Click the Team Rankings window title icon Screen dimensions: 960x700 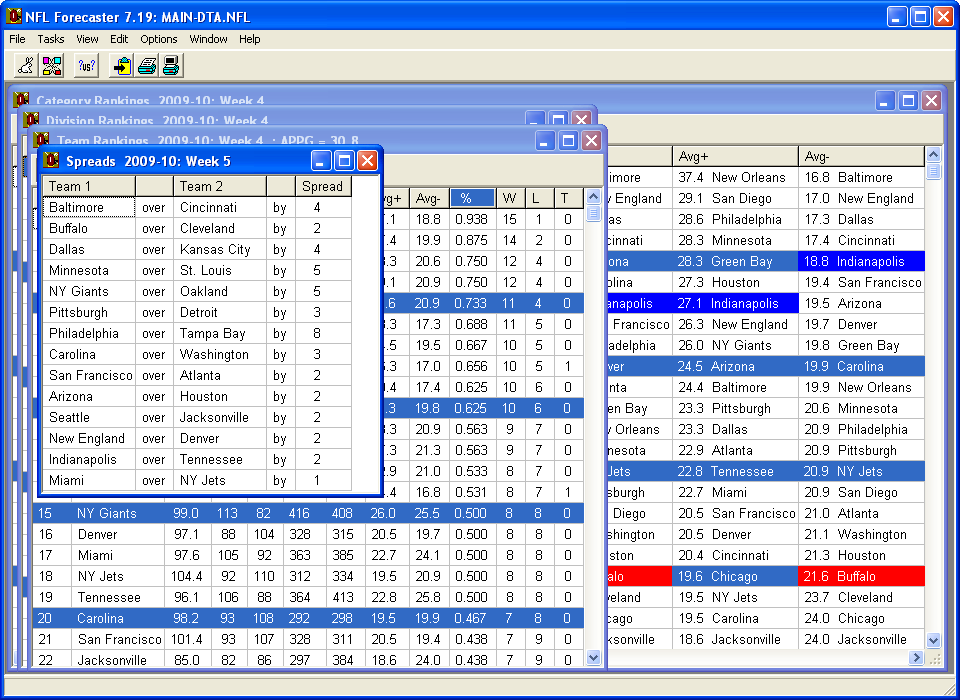click(x=41, y=139)
